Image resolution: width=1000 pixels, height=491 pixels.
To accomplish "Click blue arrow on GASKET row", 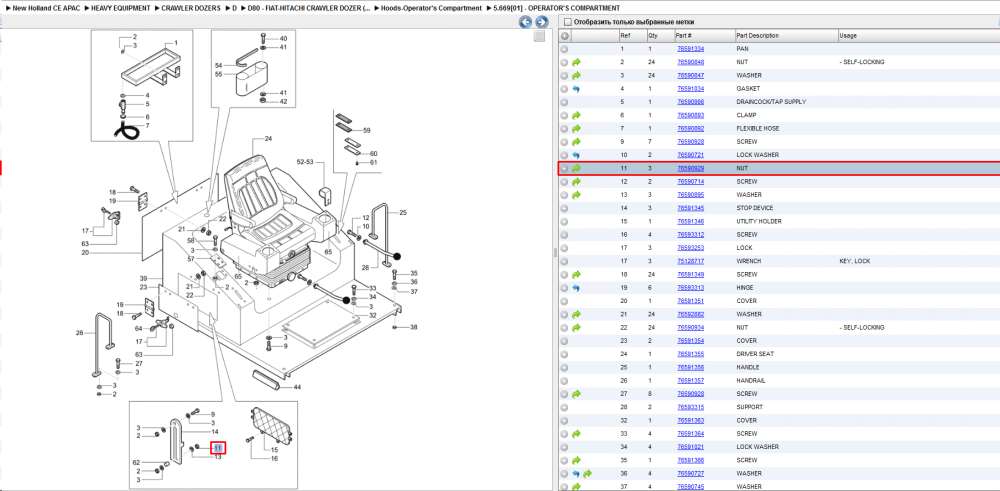I will pyautogui.click(x=576, y=89).
